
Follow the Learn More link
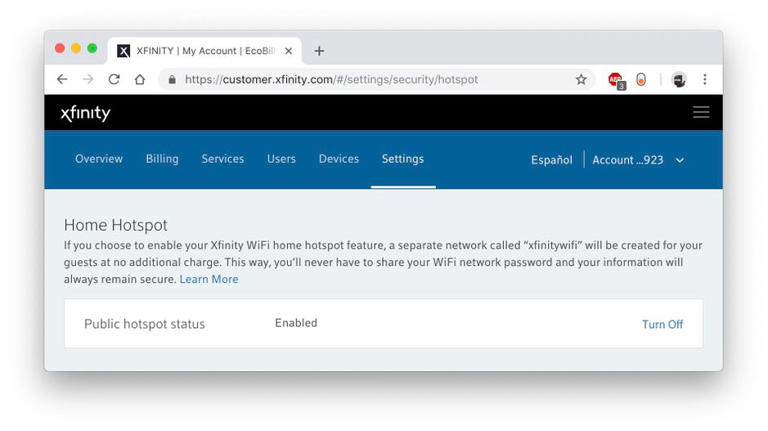tap(209, 279)
